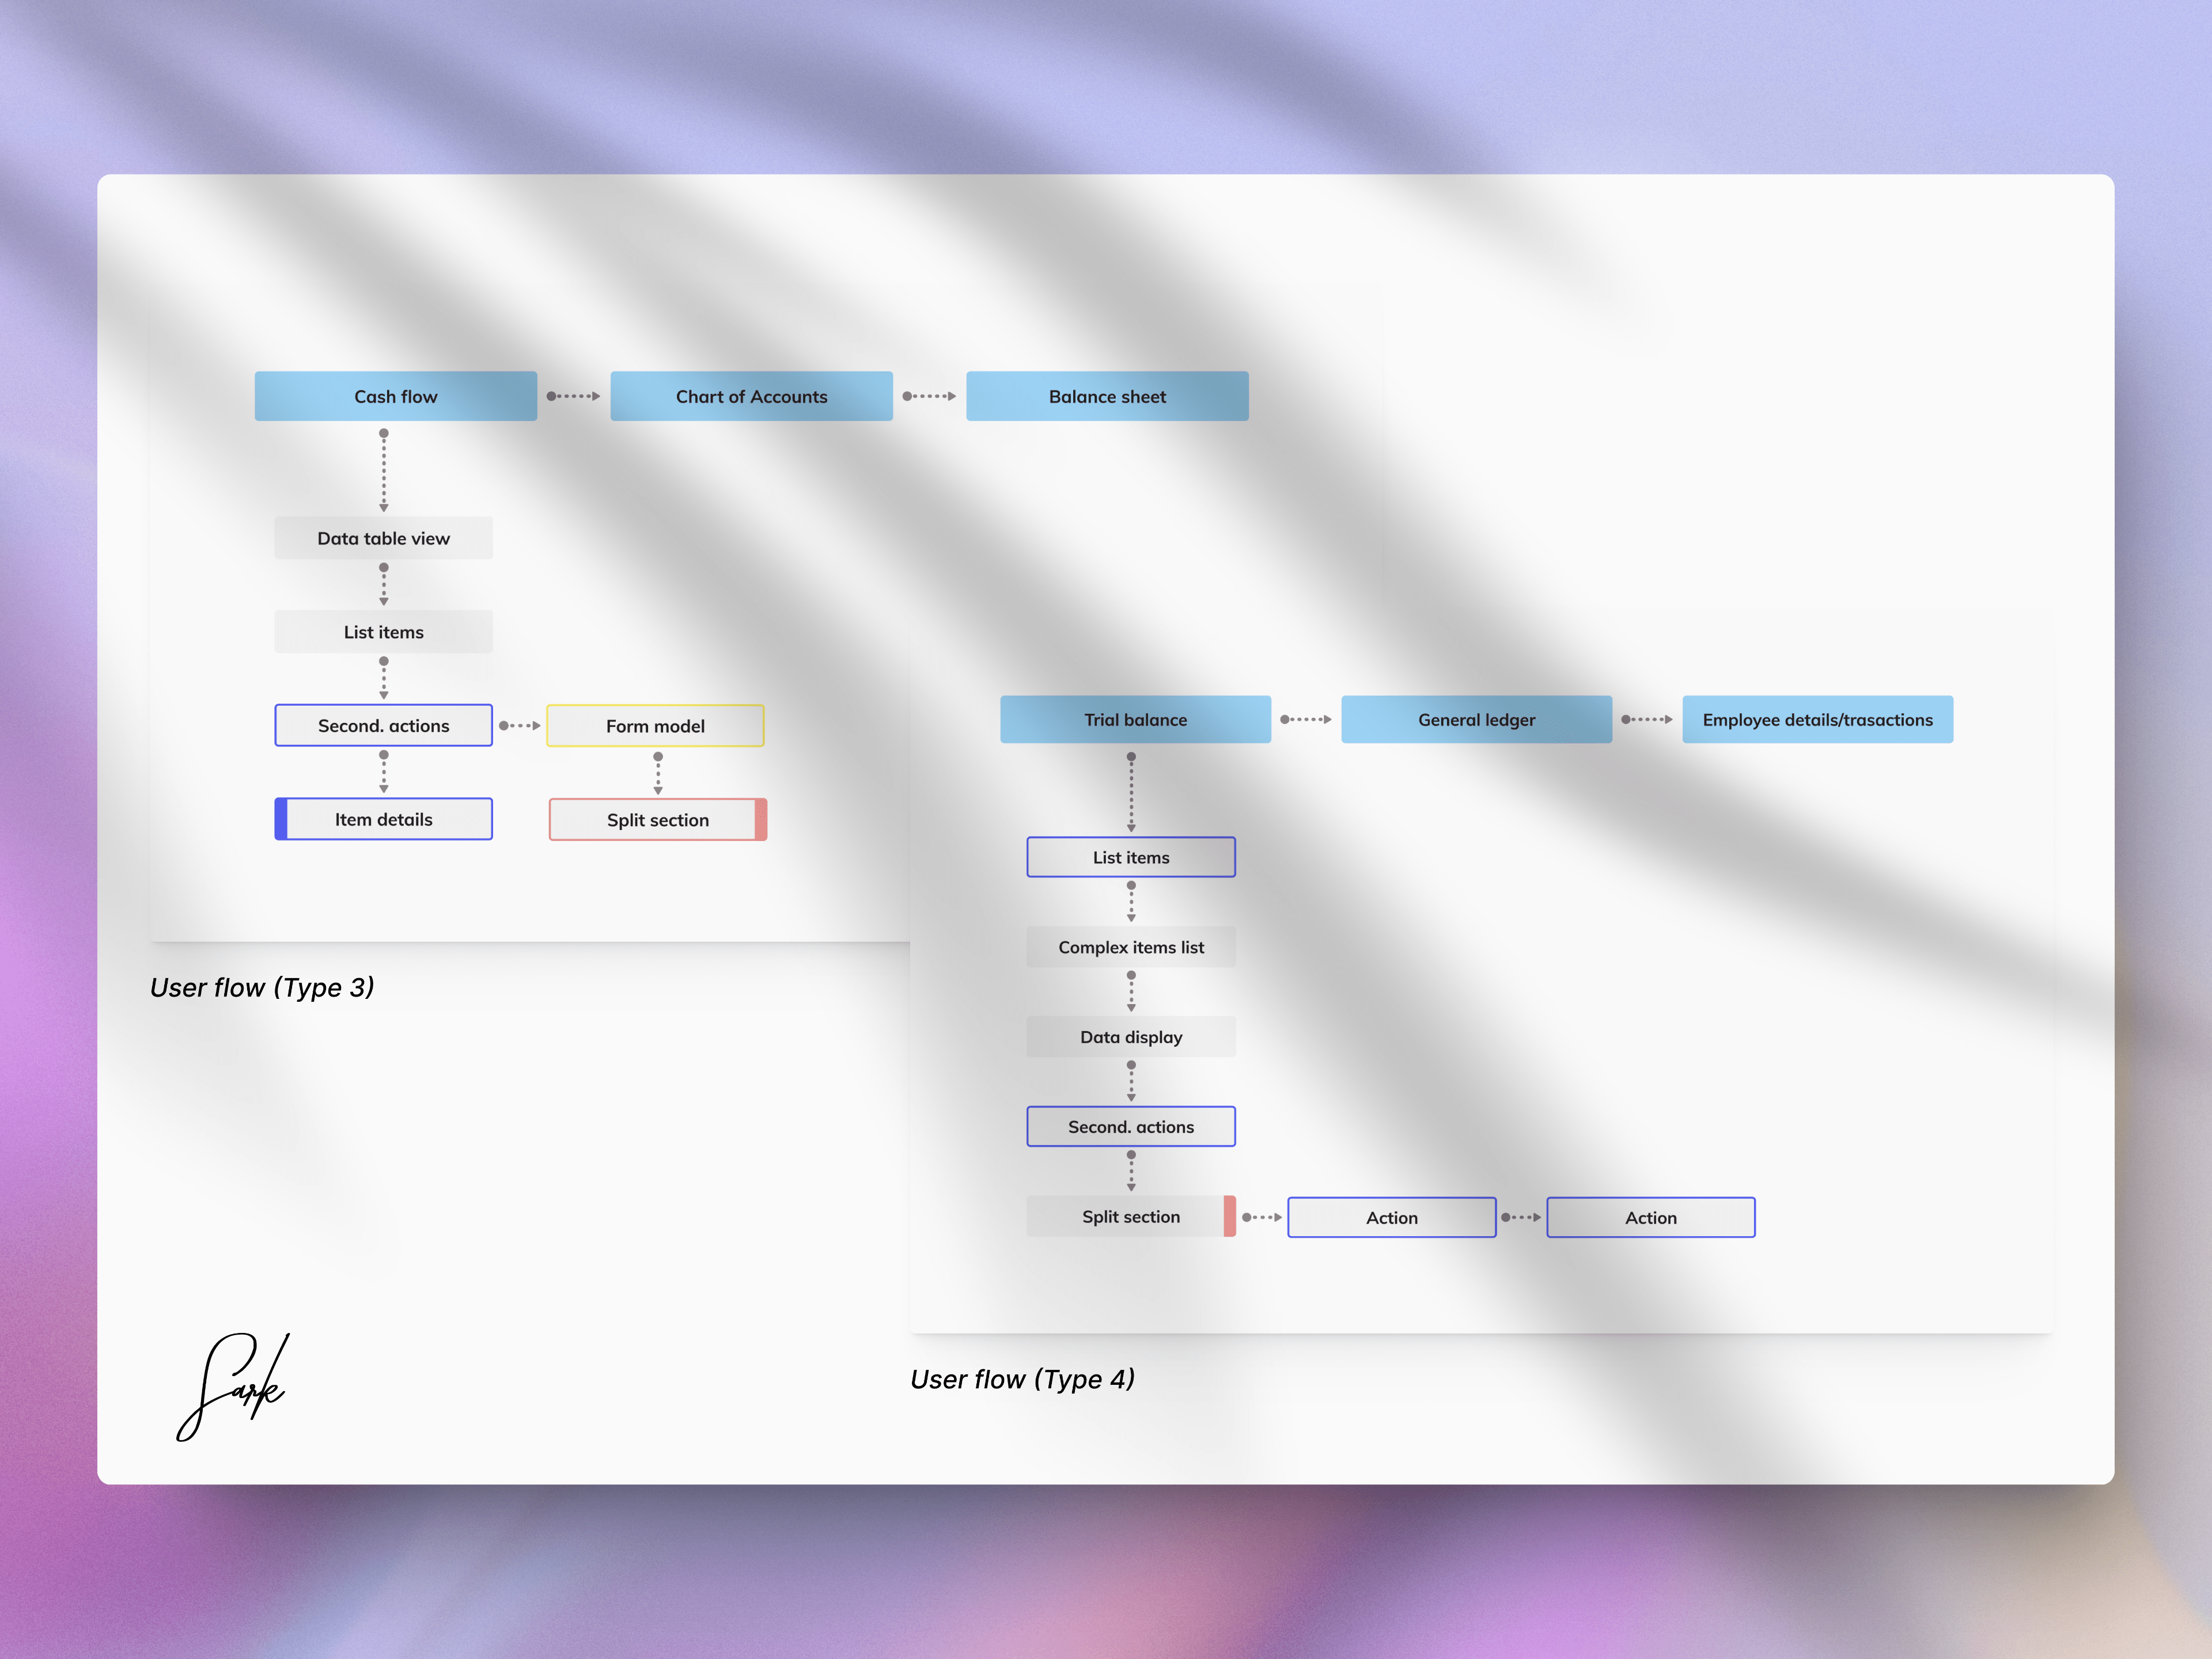Click the Complex items list box

click(x=1131, y=947)
